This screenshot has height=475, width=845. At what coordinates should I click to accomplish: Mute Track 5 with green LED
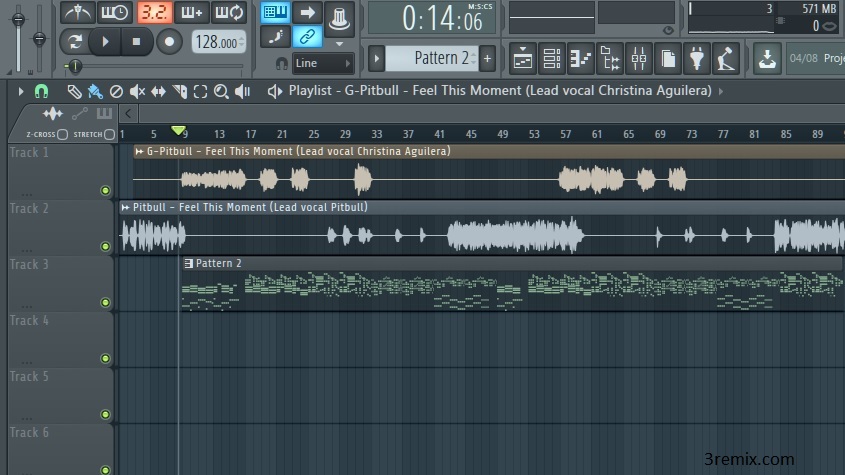105,415
